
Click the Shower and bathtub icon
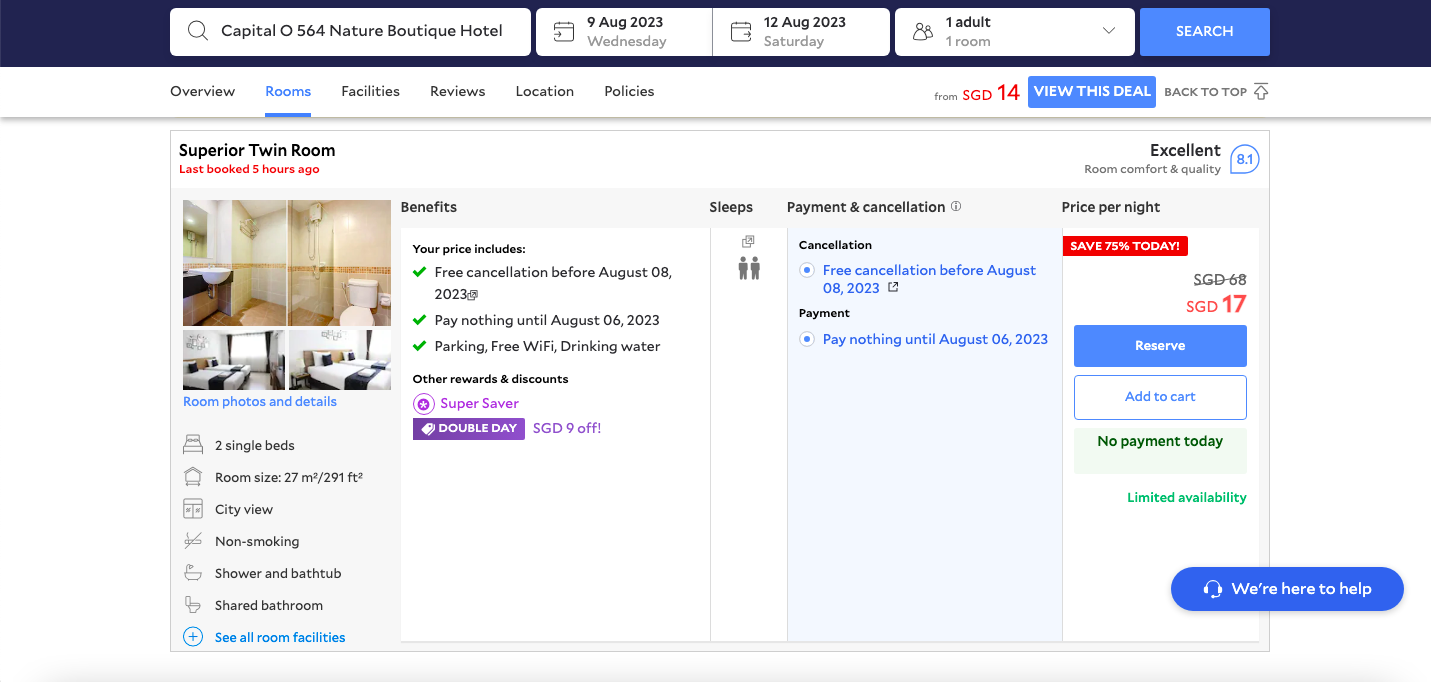pyautogui.click(x=193, y=573)
